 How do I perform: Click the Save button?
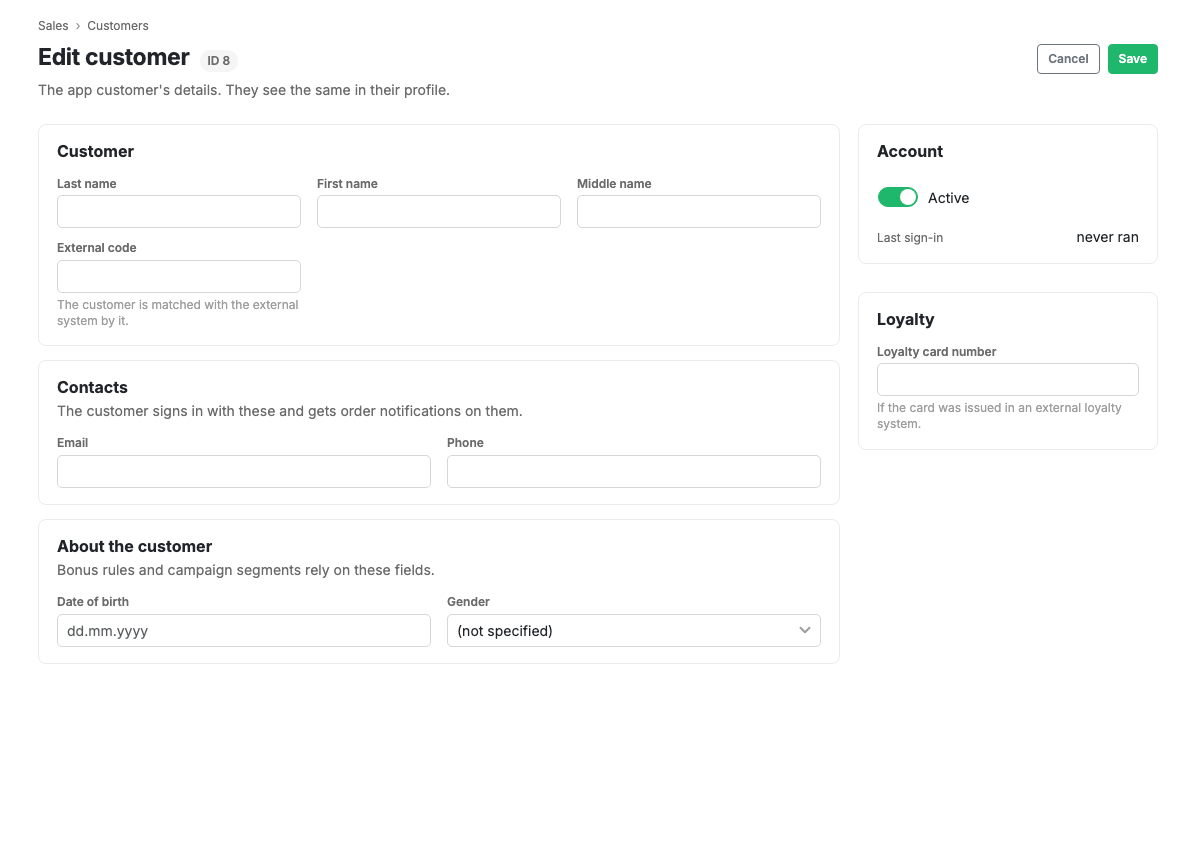(x=1132, y=59)
